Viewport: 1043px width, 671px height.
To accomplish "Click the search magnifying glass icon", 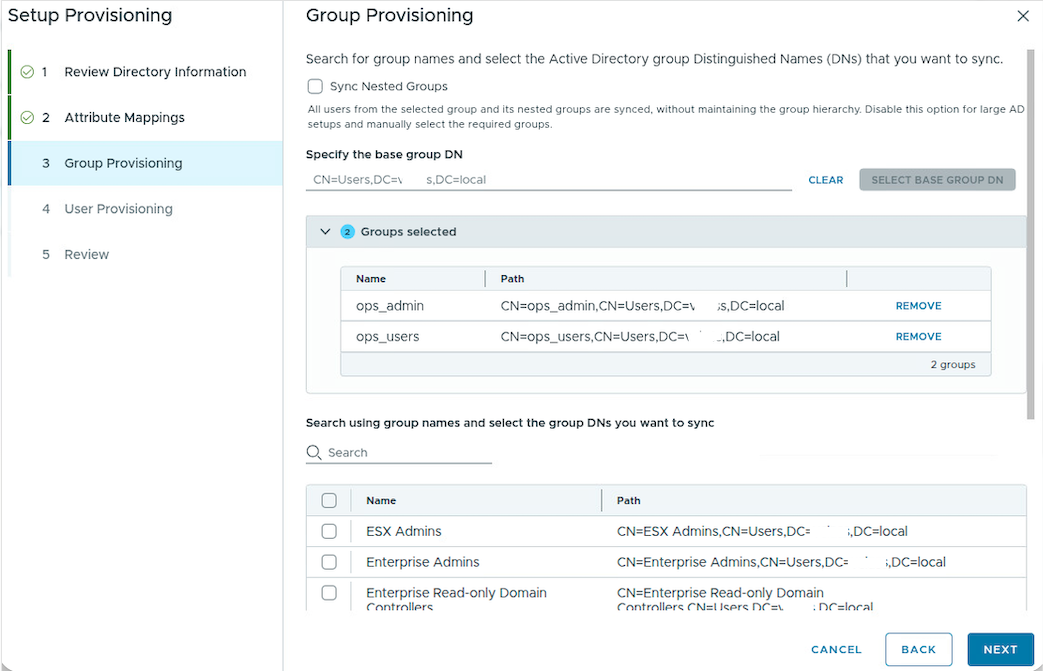I will pyautogui.click(x=312, y=452).
